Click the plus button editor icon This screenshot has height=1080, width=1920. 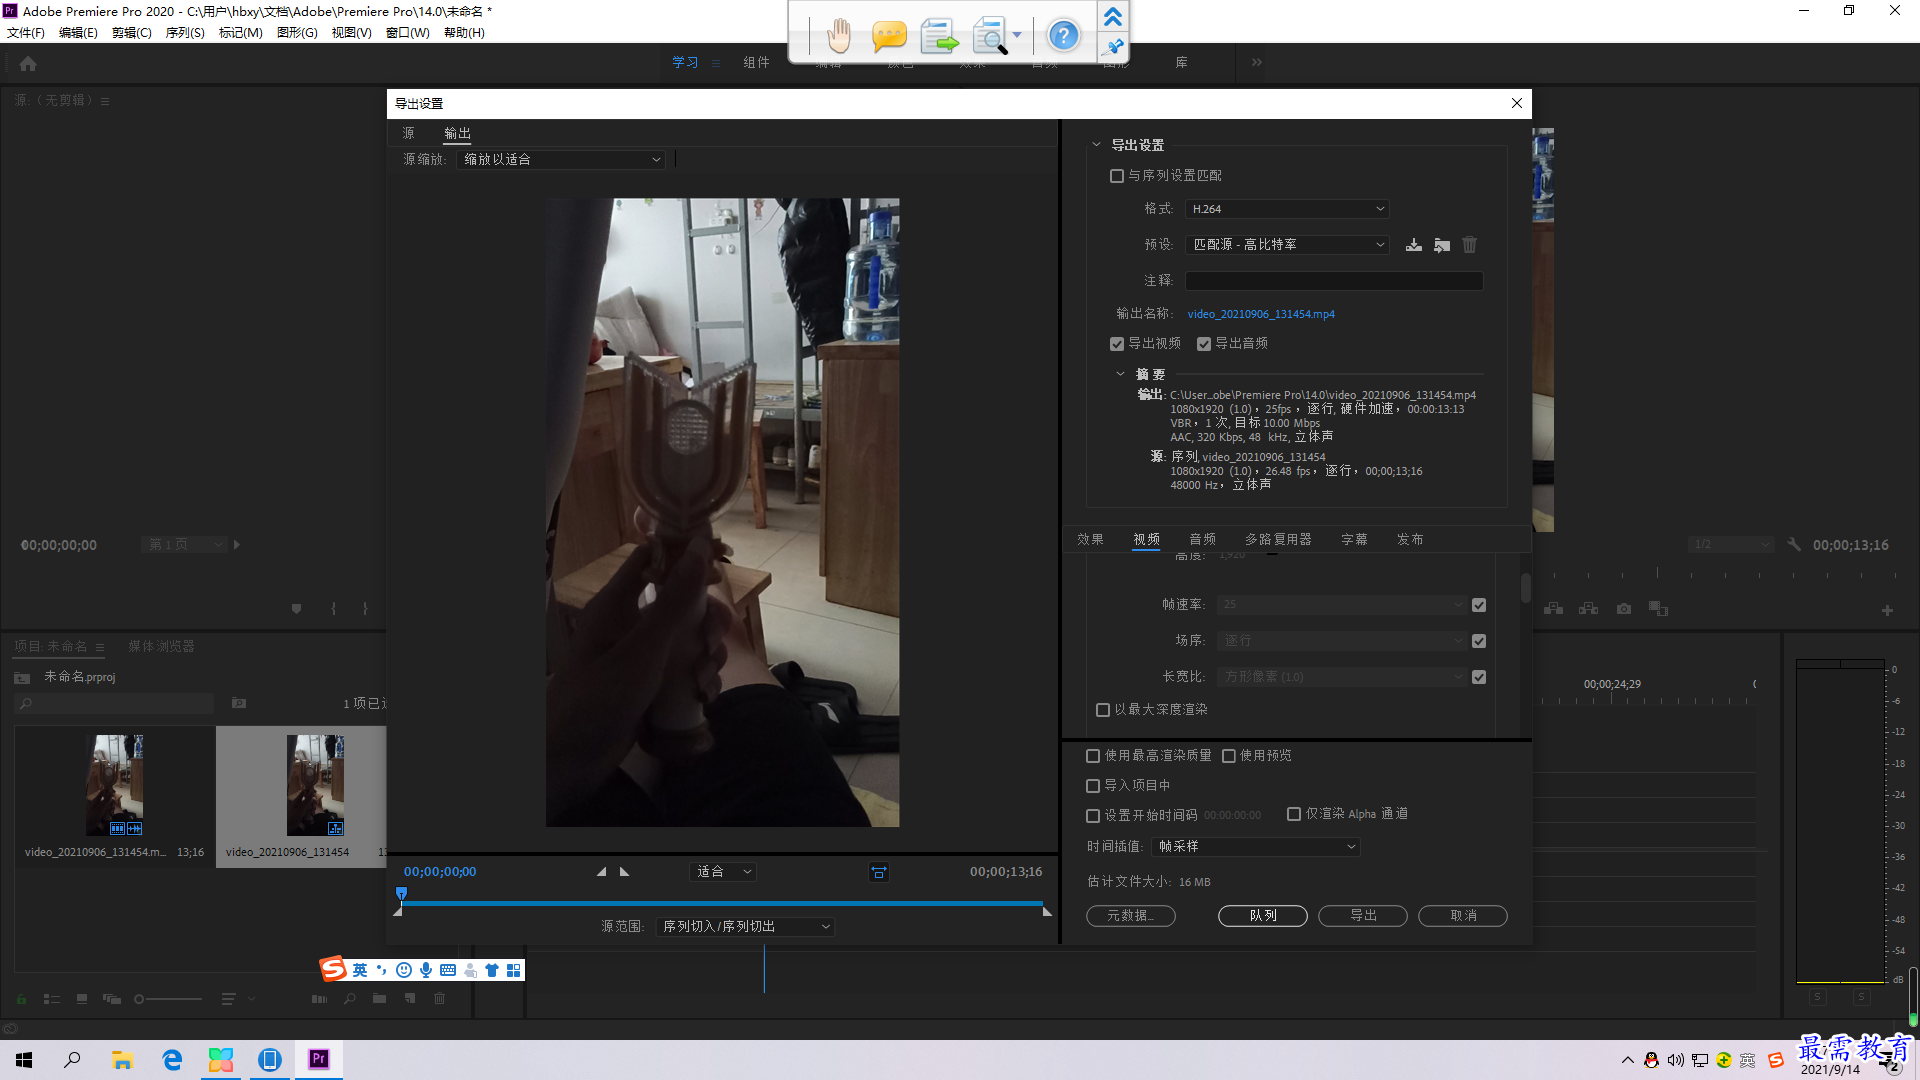pyautogui.click(x=1887, y=610)
